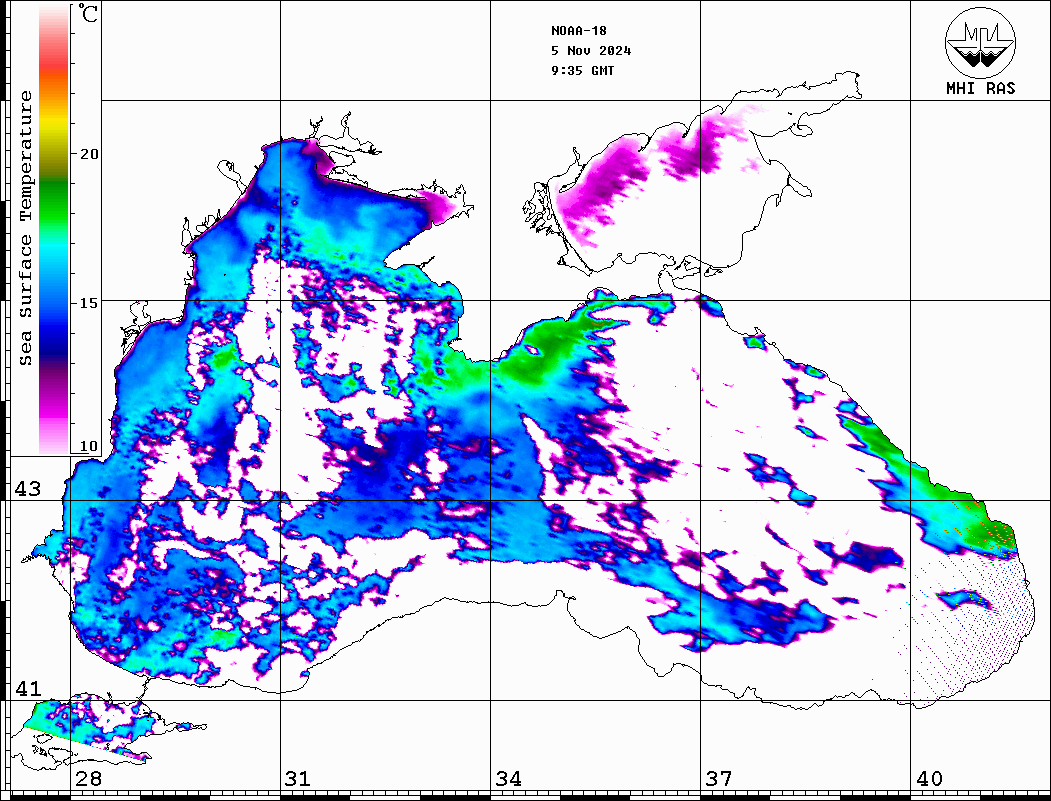Click the longitude label '34'
The height and width of the screenshot is (801, 1051).
pyautogui.click(x=508, y=779)
